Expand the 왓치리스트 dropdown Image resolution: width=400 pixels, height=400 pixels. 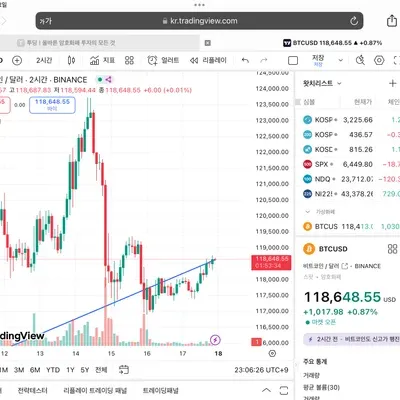click(x=322, y=83)
